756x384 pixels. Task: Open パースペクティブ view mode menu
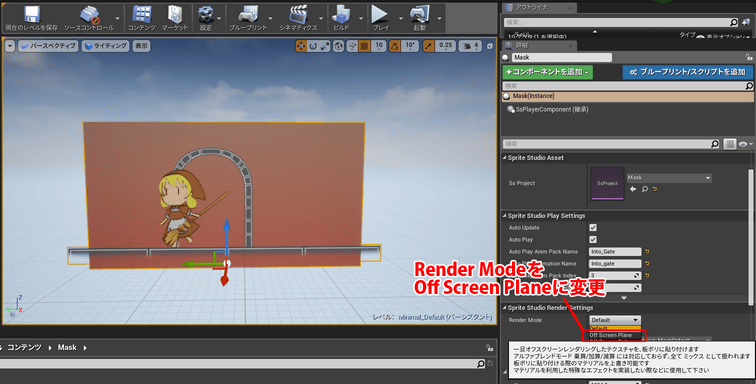(48, 46)
